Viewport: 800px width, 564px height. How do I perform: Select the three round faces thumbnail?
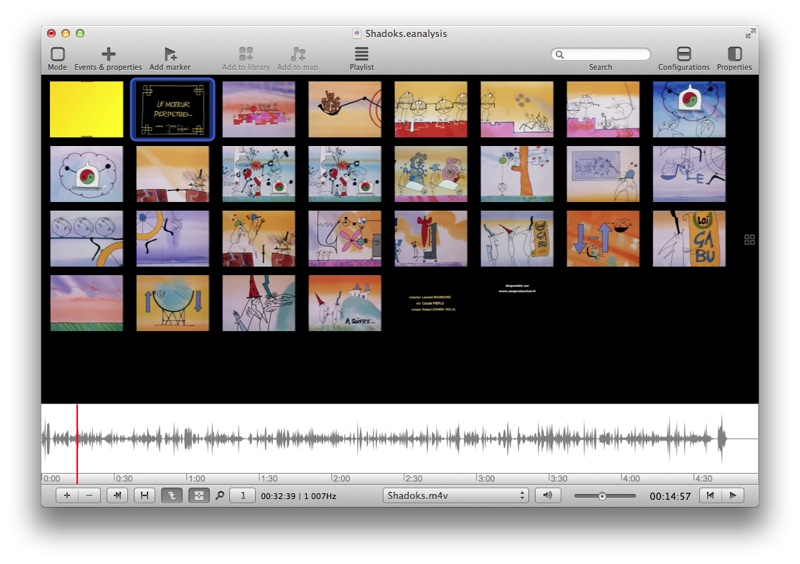tap(87, 238)
